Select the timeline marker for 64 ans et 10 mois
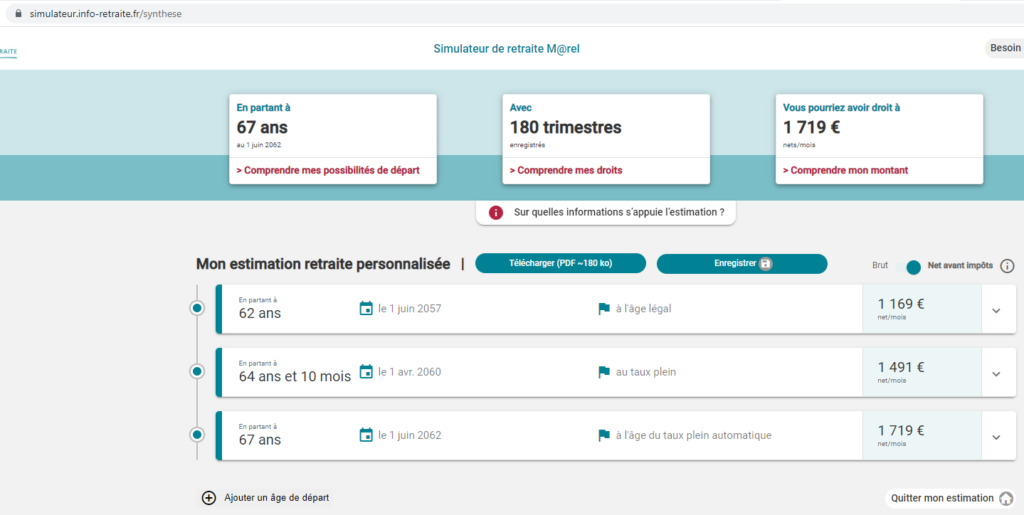The image size is (1024, 515). tap(197, 371)
